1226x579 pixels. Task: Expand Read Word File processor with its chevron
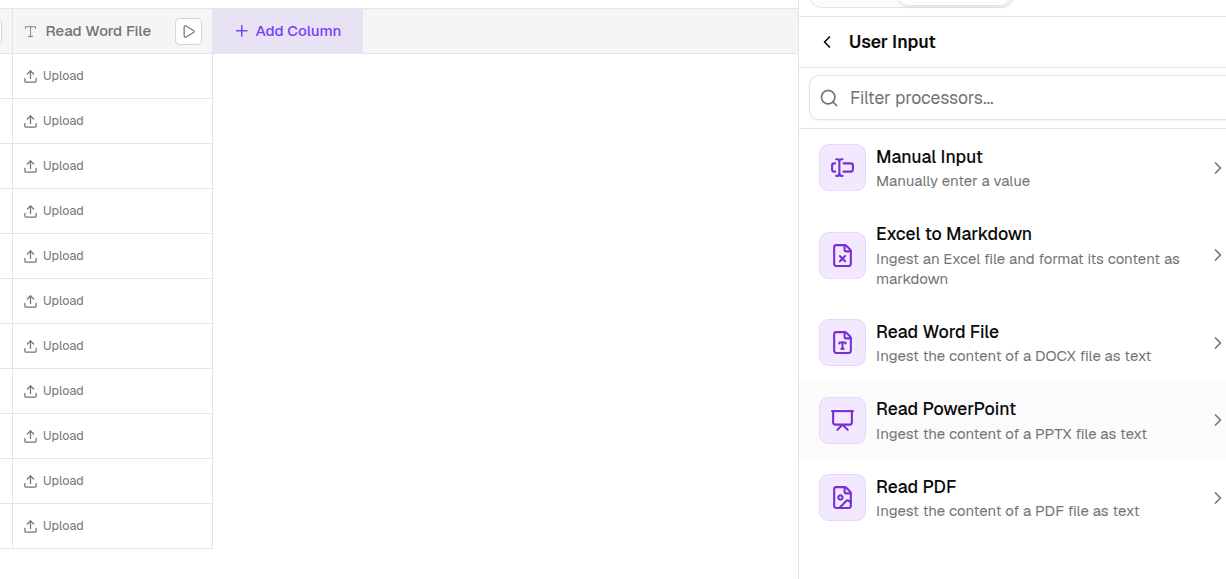tap(1217, 343)
